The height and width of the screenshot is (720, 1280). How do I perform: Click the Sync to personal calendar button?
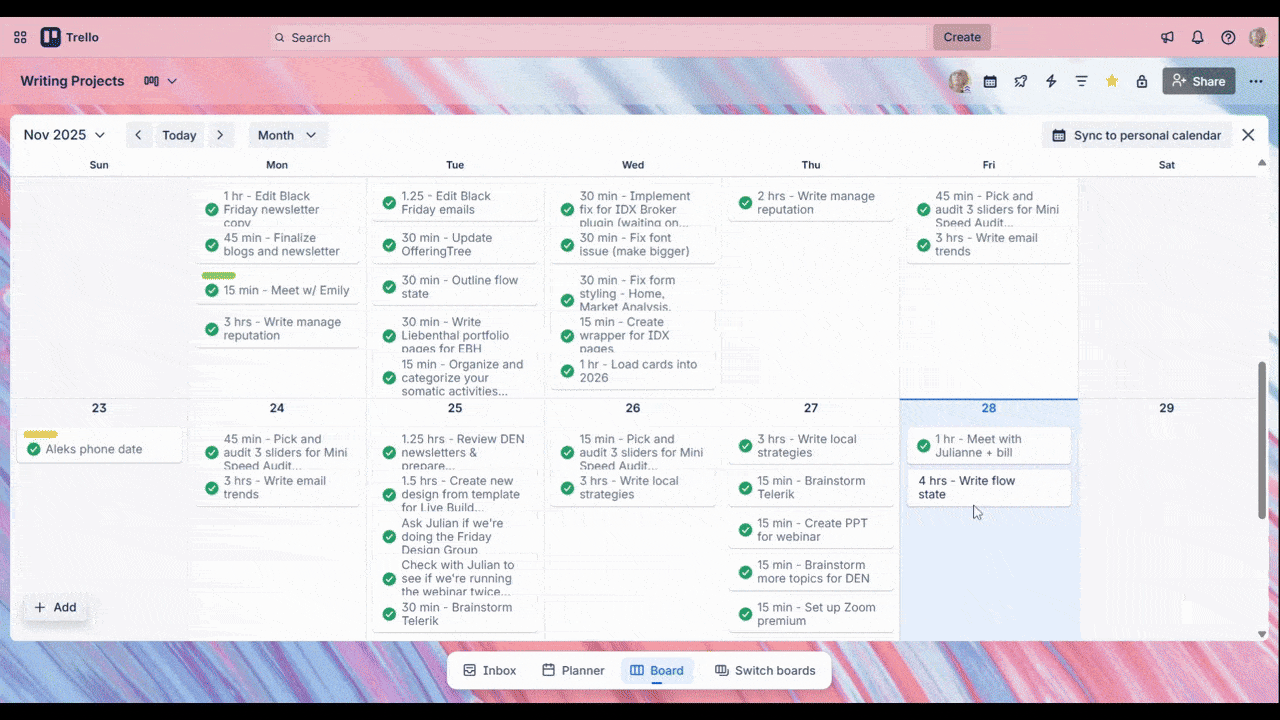click(x=1137, y=135)
